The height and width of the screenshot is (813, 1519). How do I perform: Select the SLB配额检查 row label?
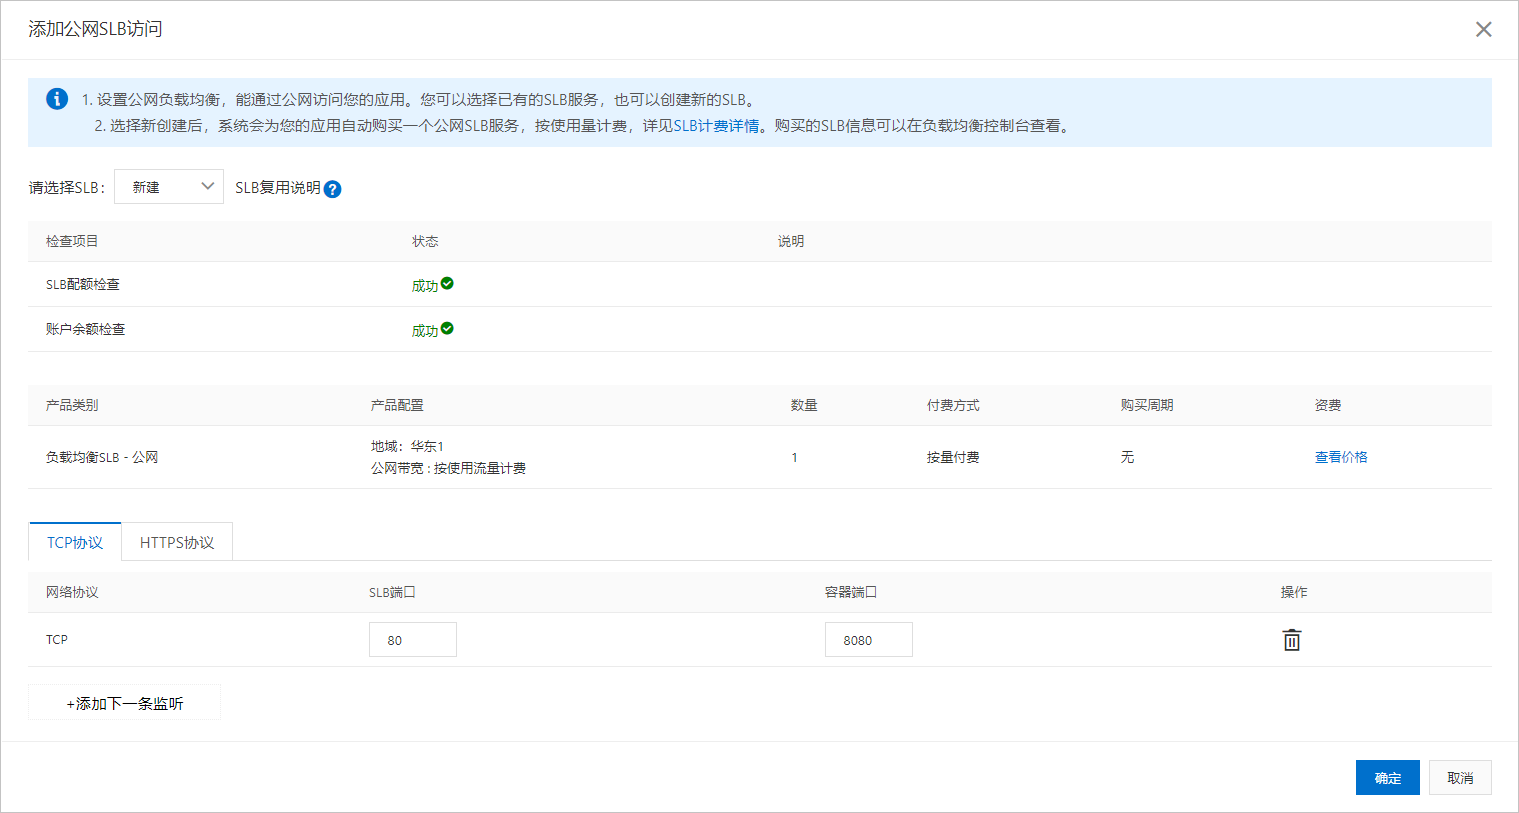[x=83, y=285]
